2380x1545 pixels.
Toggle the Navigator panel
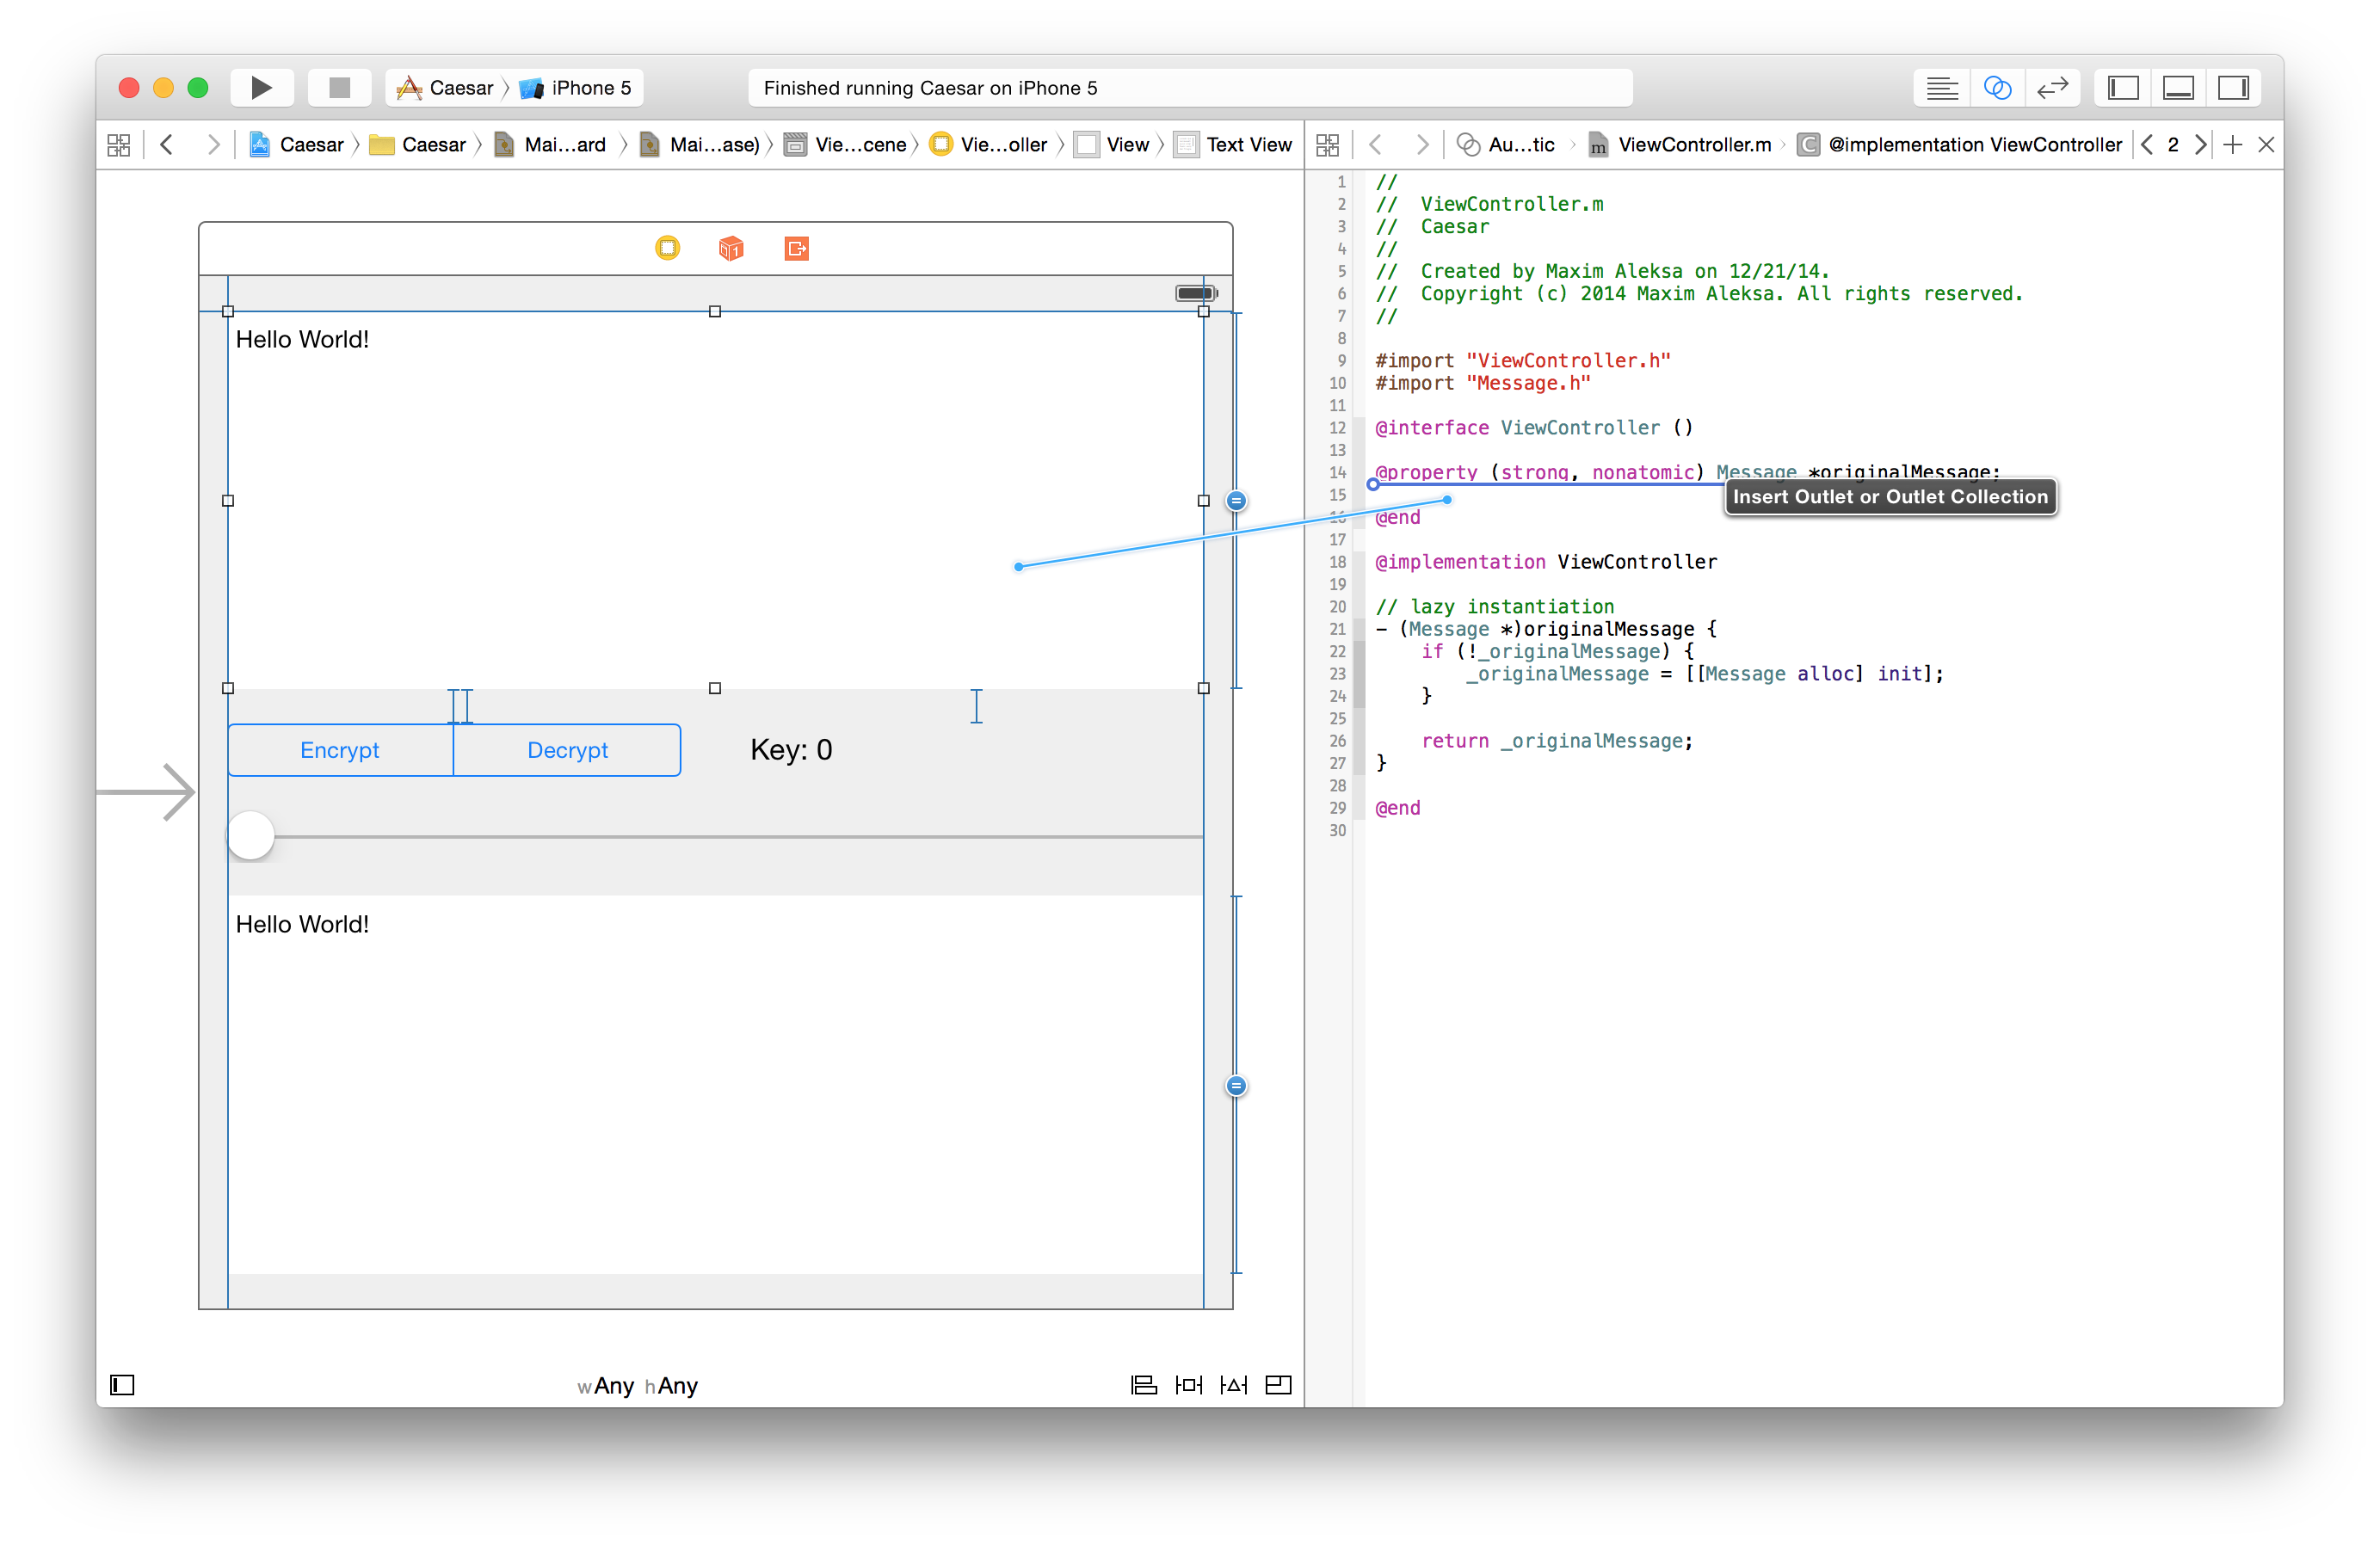(x=2123, y=88)
